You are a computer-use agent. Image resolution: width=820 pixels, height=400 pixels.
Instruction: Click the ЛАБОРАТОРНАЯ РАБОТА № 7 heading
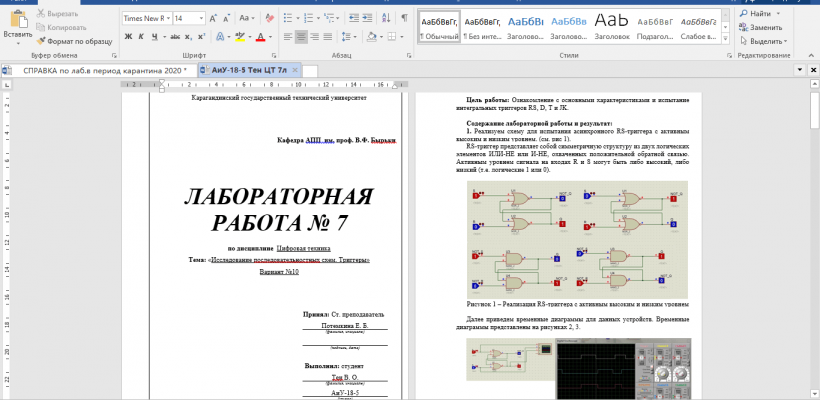(x=279, y=209)
